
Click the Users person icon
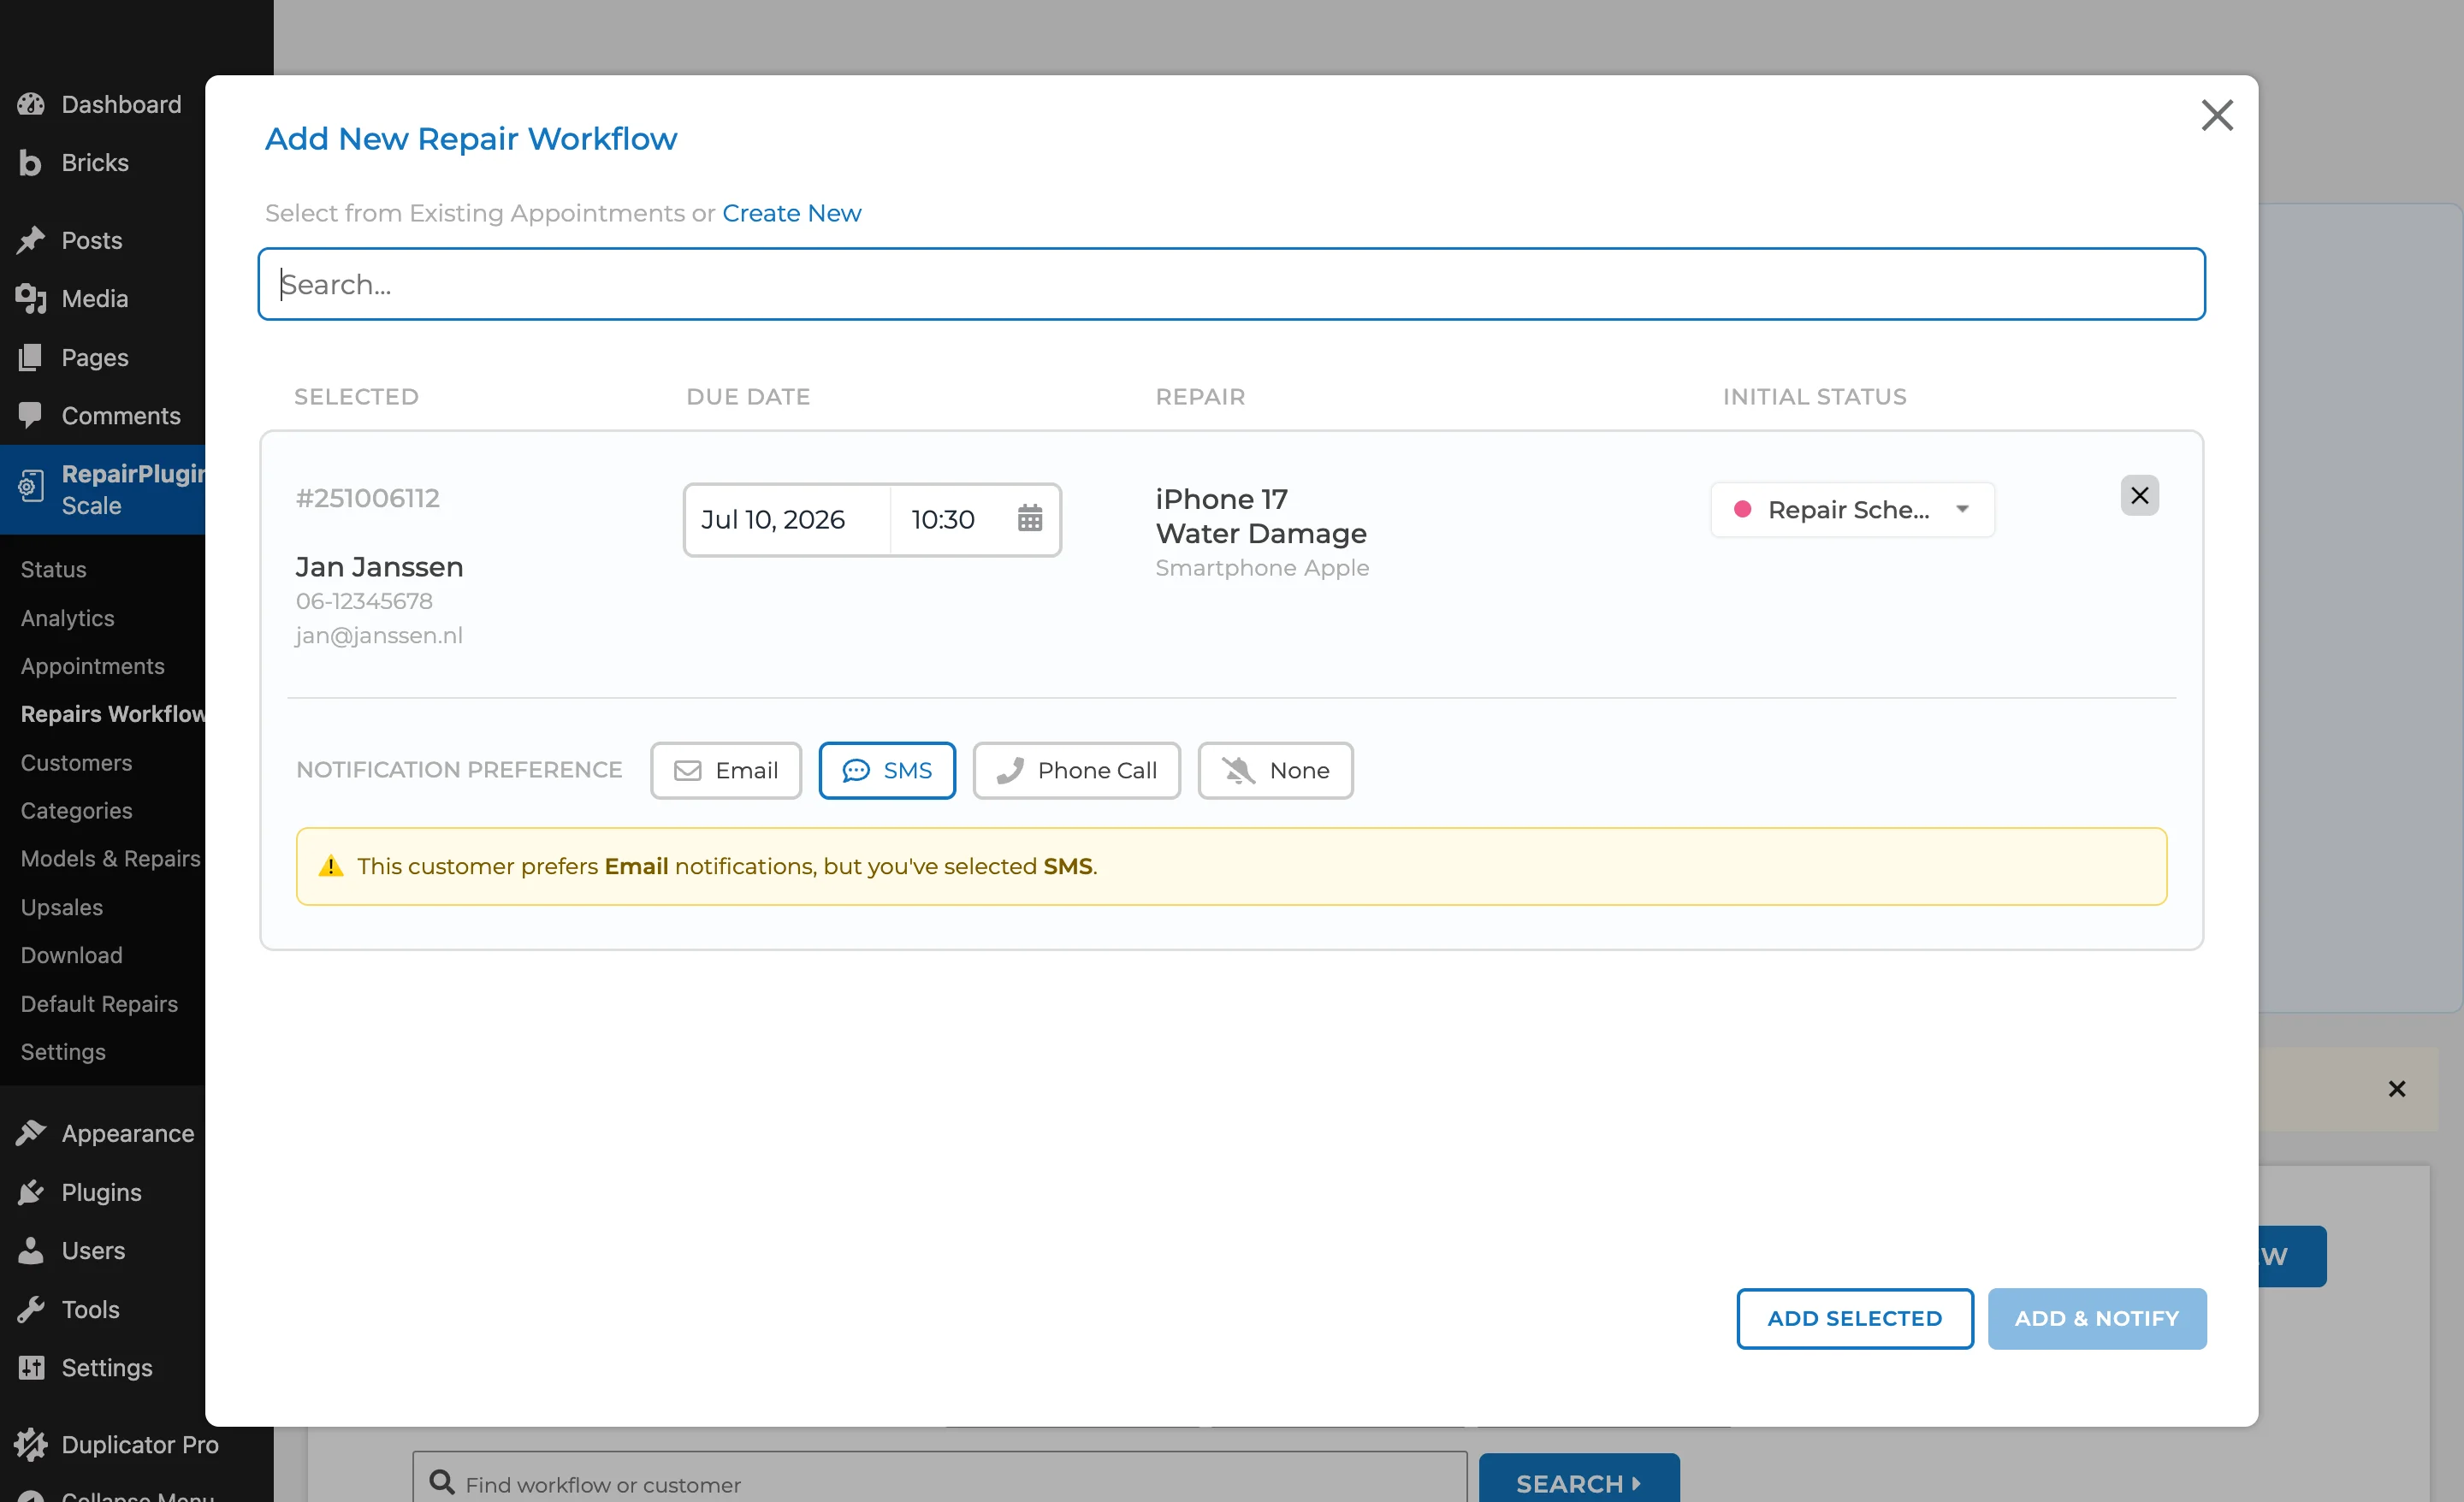tap(31, 1250)
